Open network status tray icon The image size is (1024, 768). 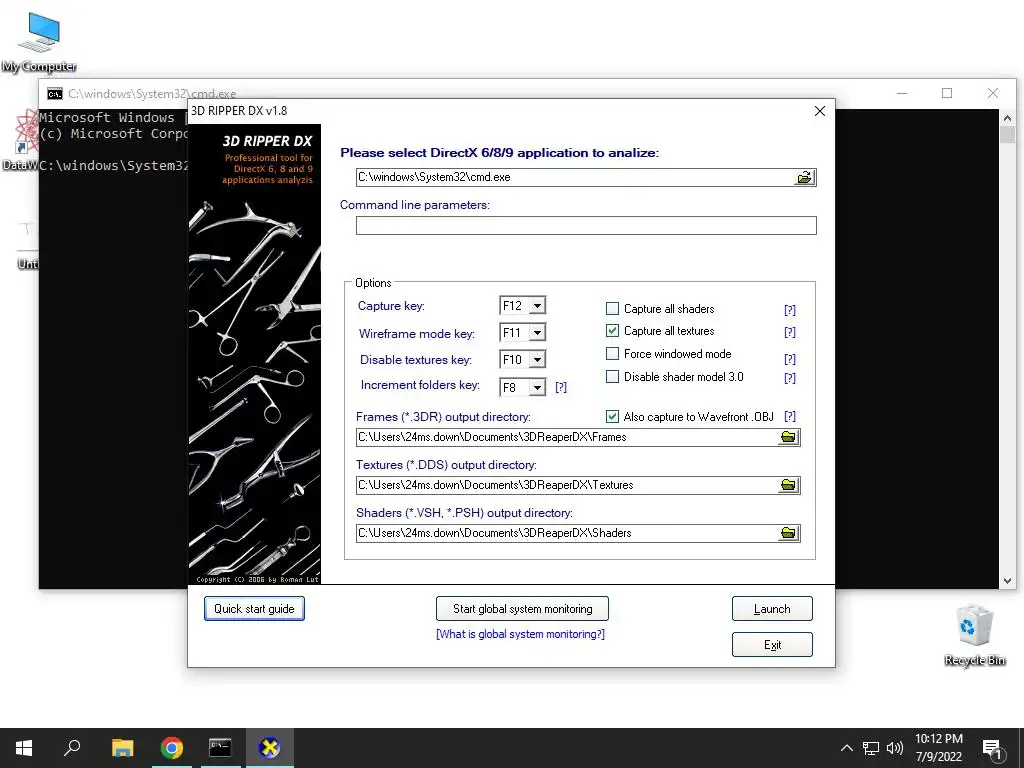tap(871, 748)
